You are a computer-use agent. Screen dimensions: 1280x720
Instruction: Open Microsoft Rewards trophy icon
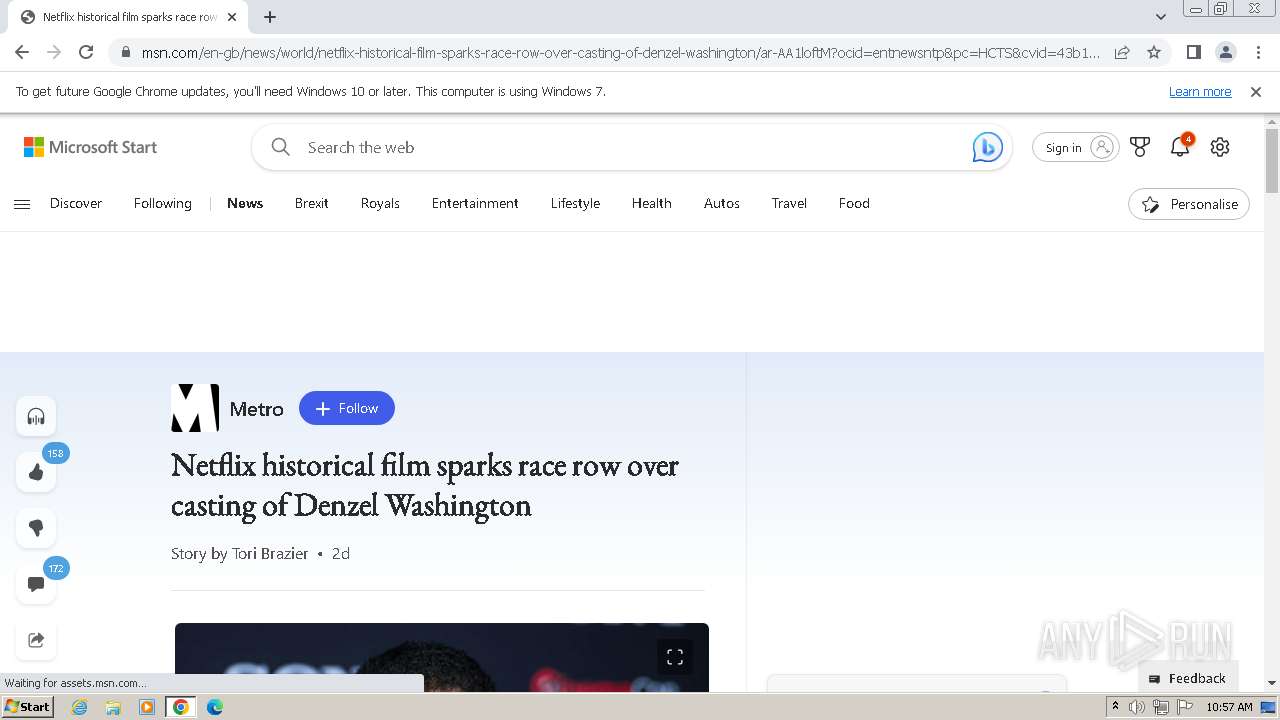coord(1140,147)
